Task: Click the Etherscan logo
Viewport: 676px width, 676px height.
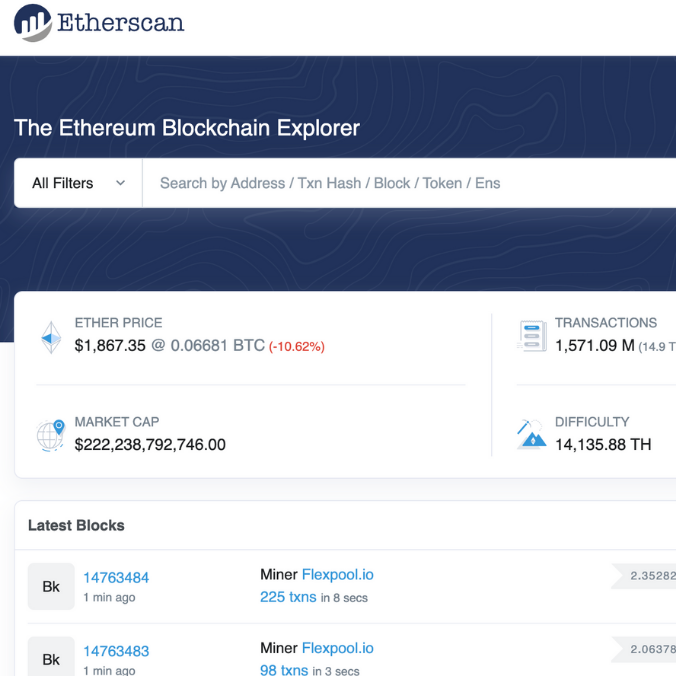Action: 99,23
